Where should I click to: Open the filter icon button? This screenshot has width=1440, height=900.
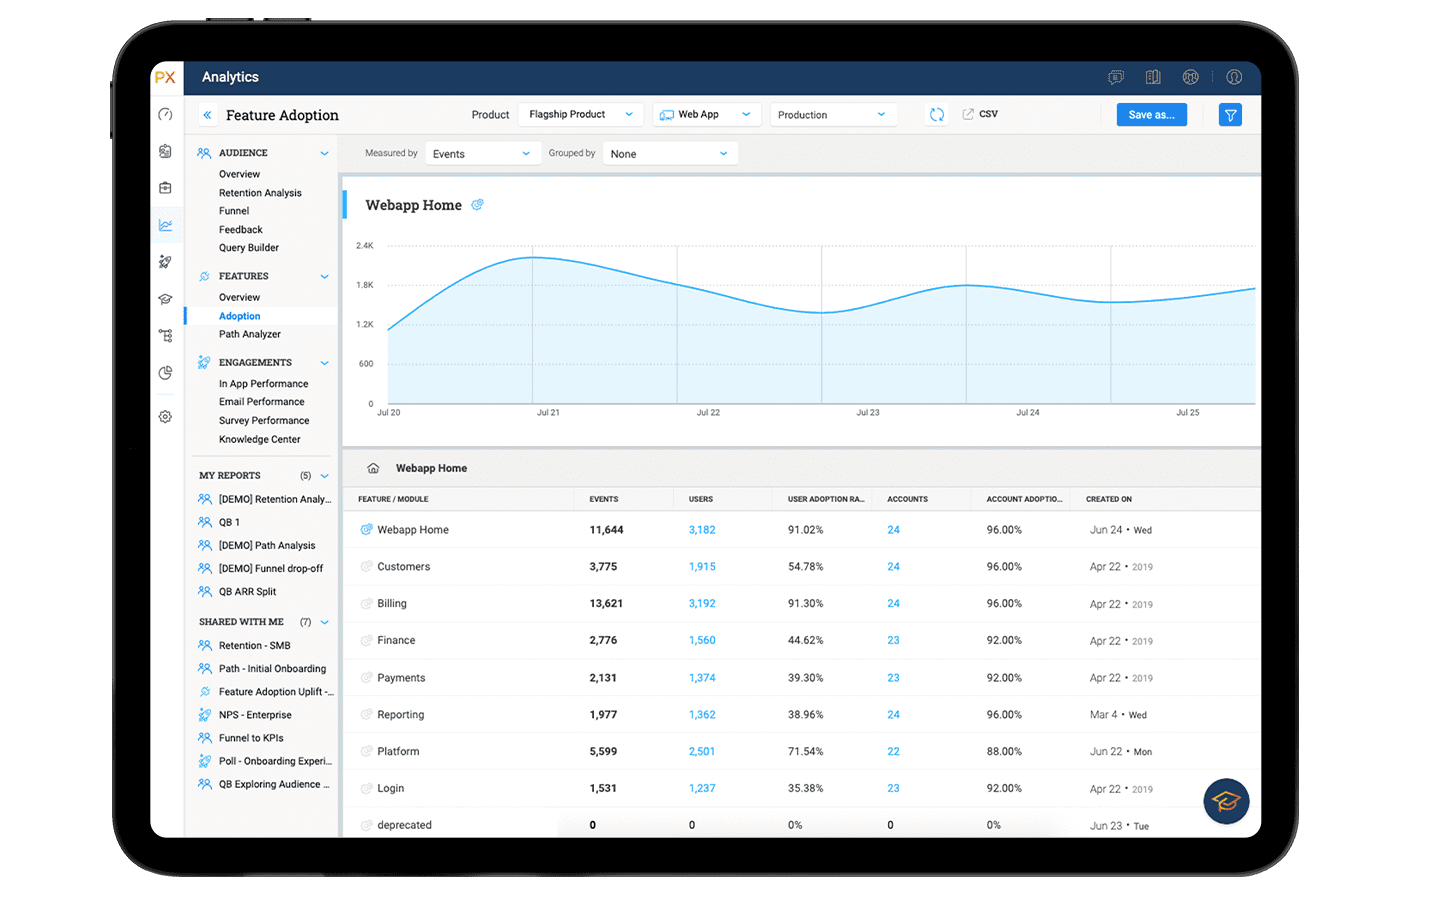click(1230, 115)
